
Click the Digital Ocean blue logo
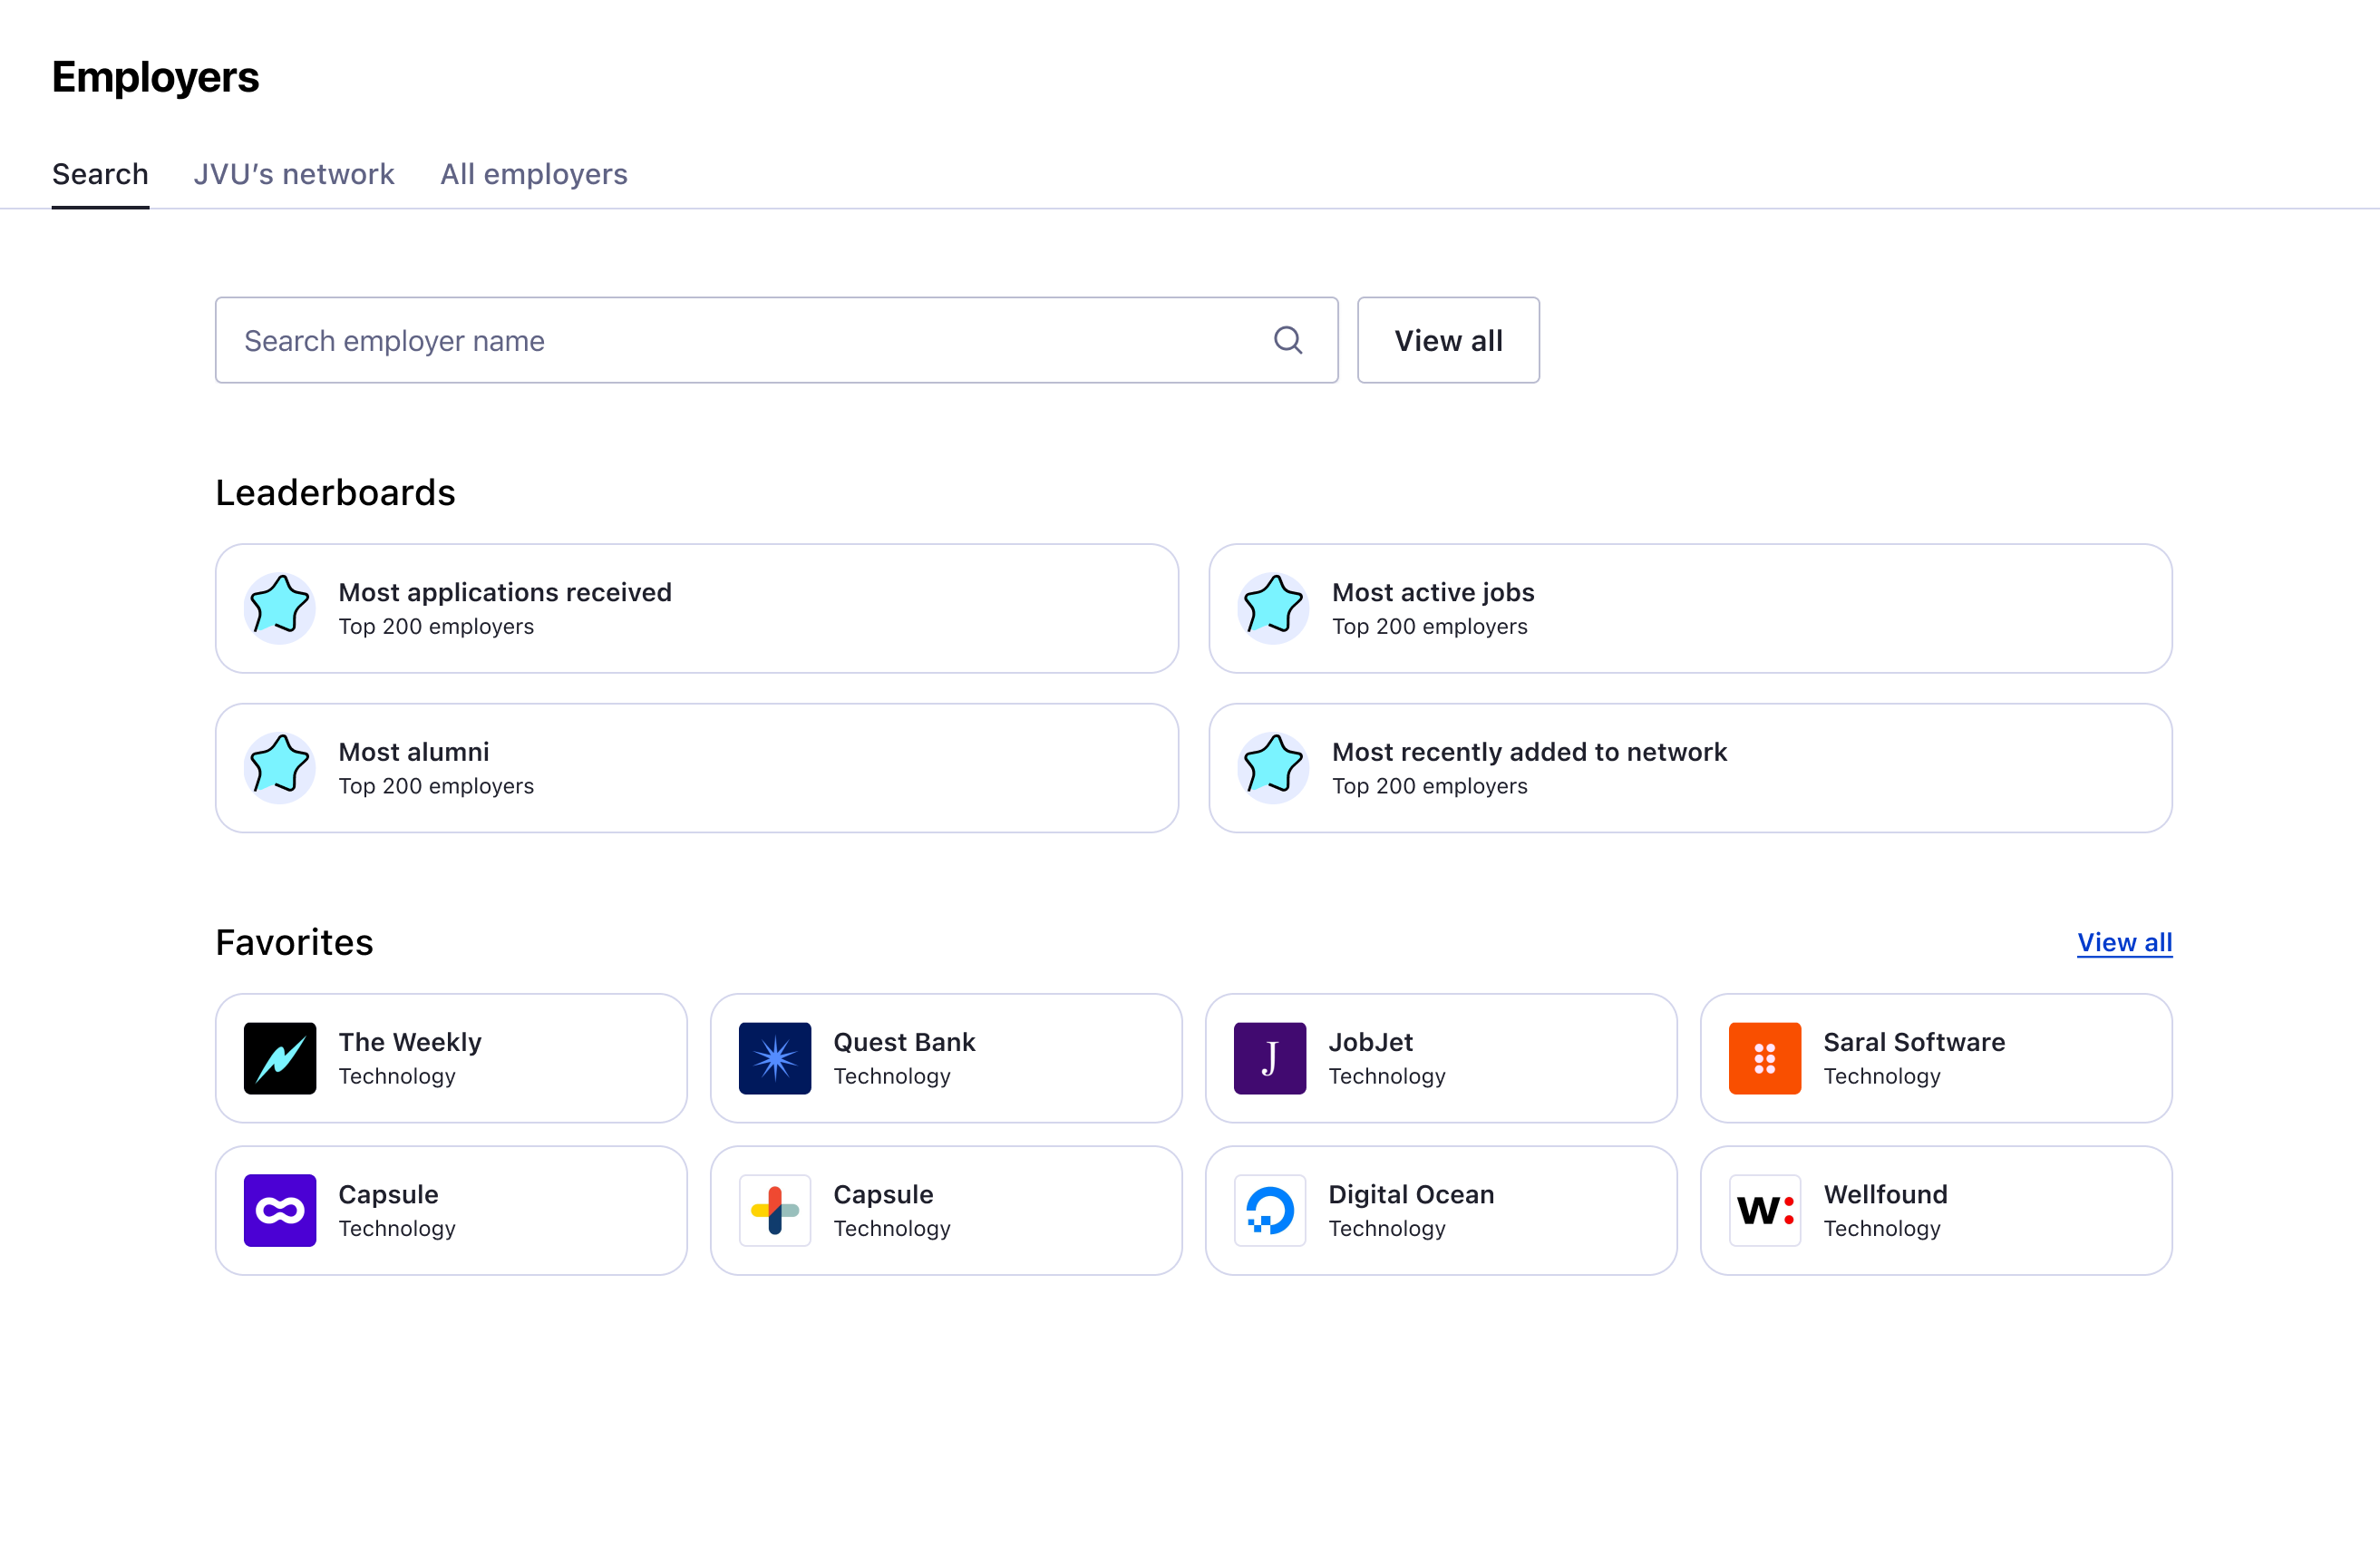1270,1210
